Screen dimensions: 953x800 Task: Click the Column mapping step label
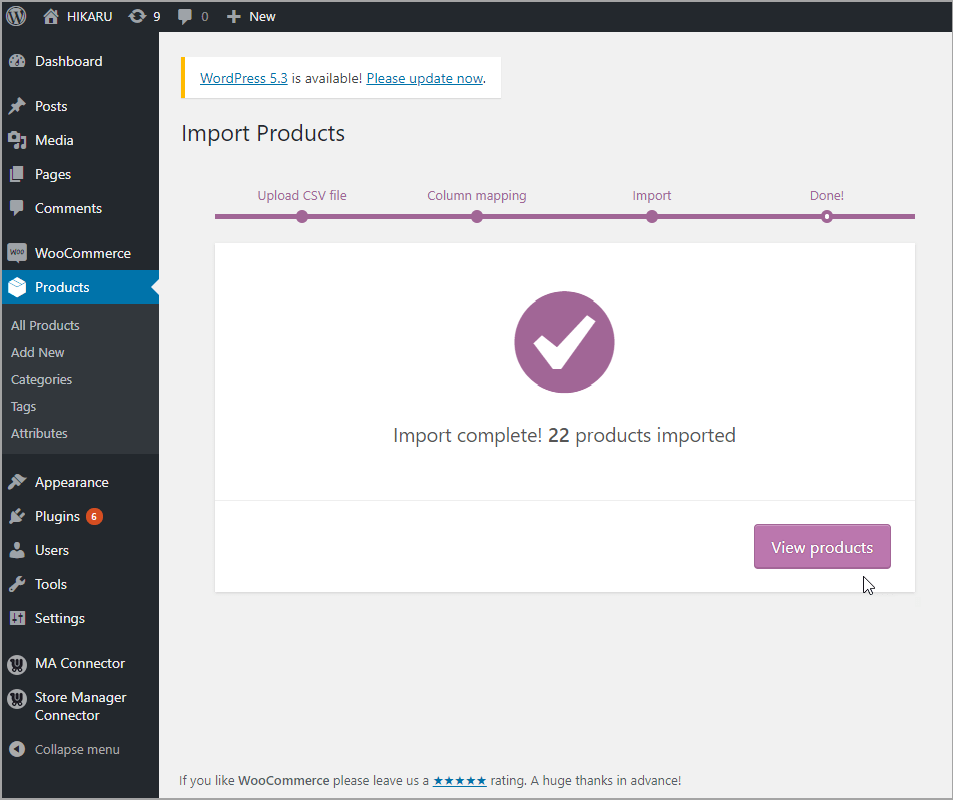[x=477, y=196]
